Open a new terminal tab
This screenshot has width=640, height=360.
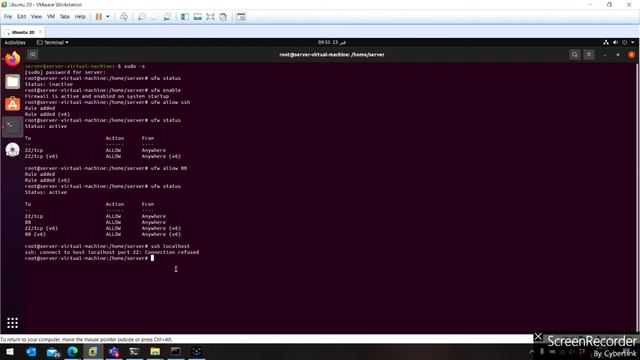tap(33, 55)
